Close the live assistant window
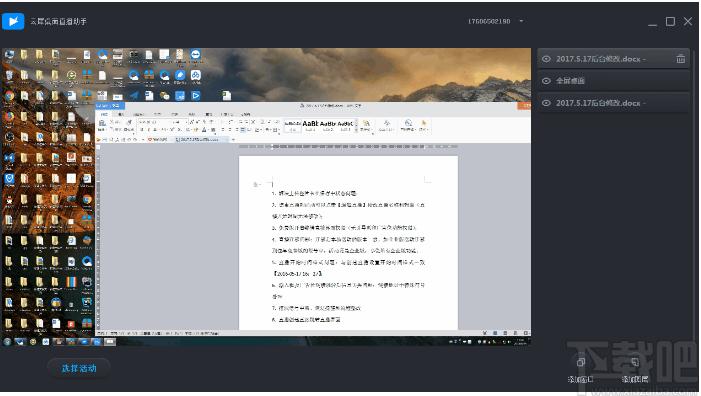Image resolution: width=701 pixels, height=396 pixels. pos(688,21)
